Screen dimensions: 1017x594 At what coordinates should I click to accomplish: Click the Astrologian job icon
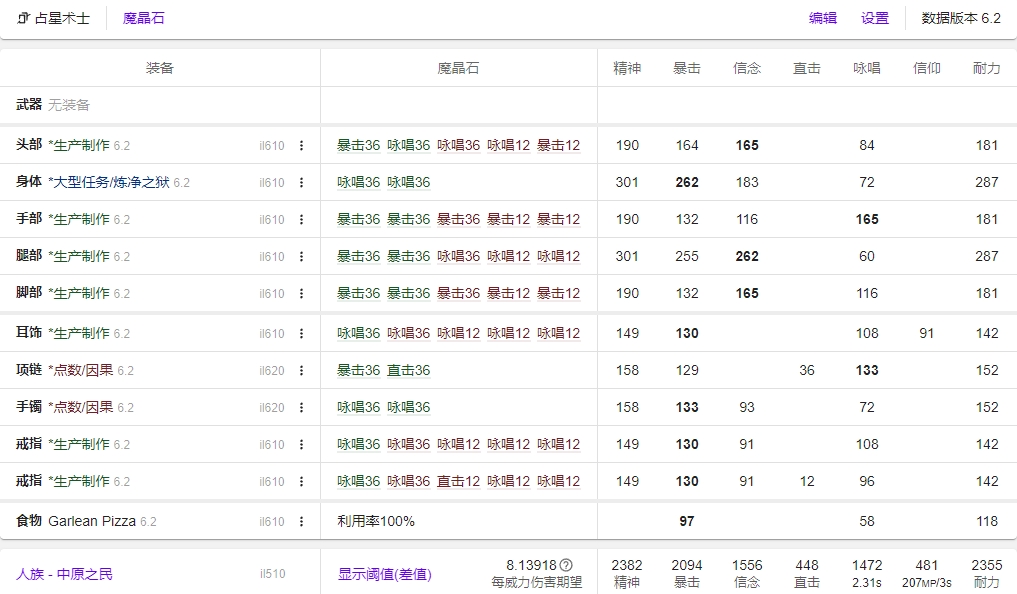point(22,17)
